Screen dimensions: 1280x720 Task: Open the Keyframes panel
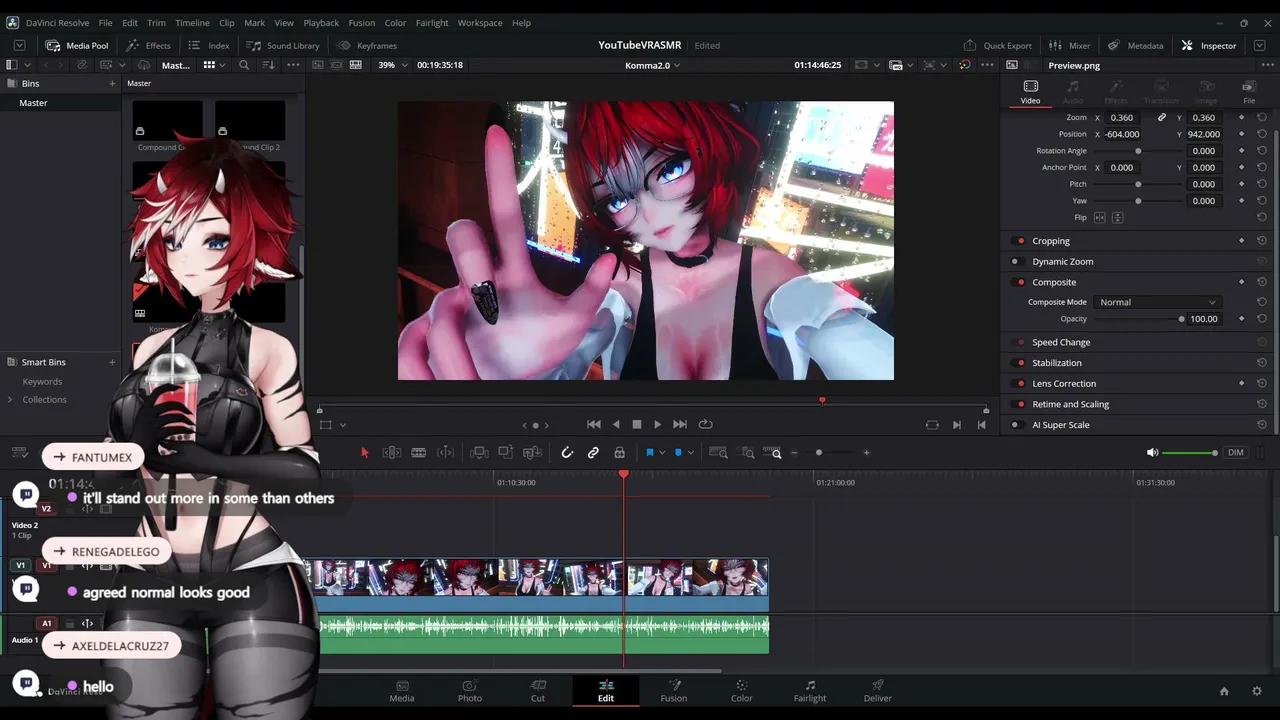tap(367, 45)
